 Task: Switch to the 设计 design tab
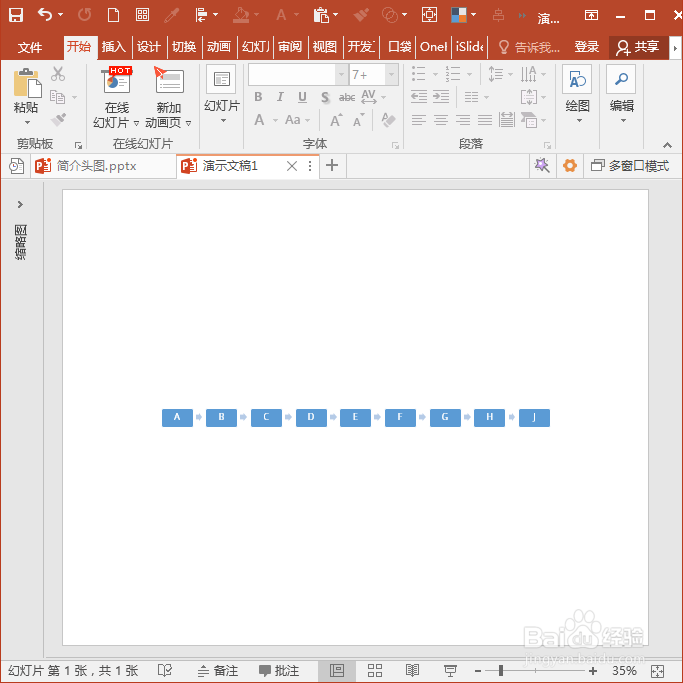coord(149,47)
